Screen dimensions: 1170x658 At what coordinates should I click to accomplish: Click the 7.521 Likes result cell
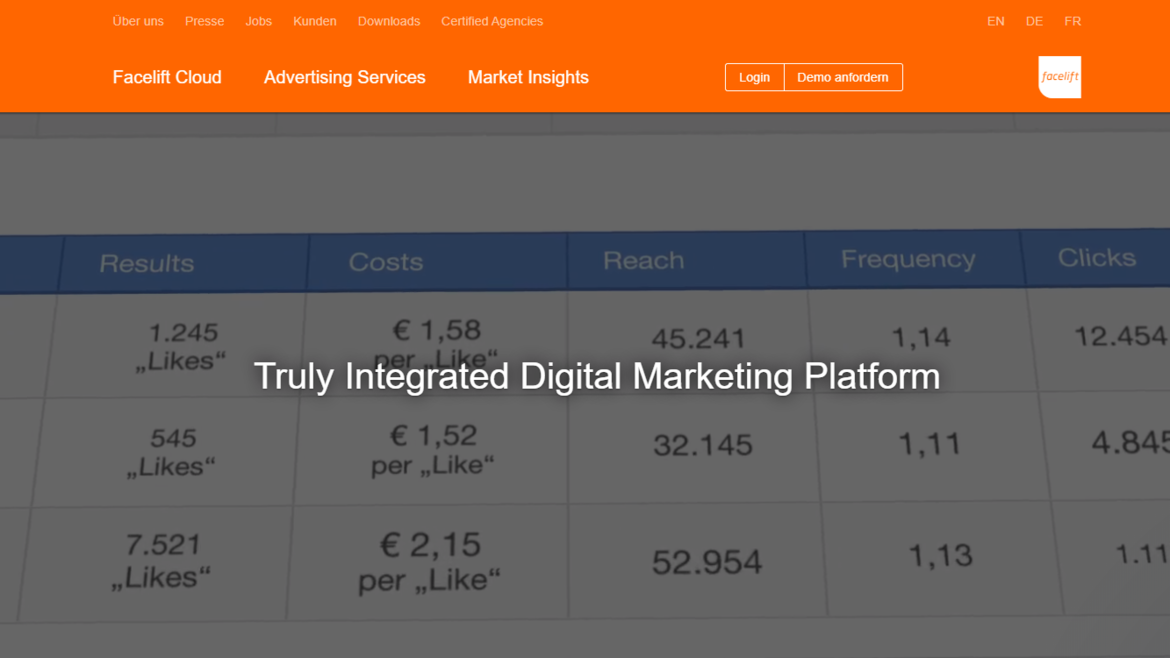point(161,560)
